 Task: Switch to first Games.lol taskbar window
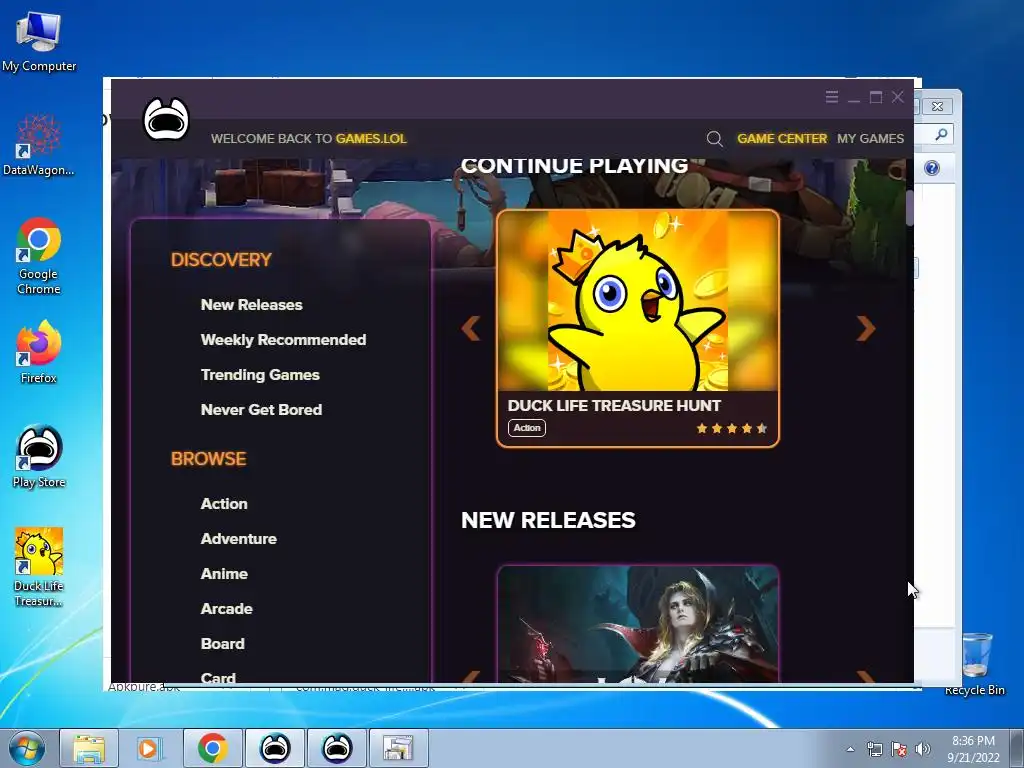[x=275, y=748]
